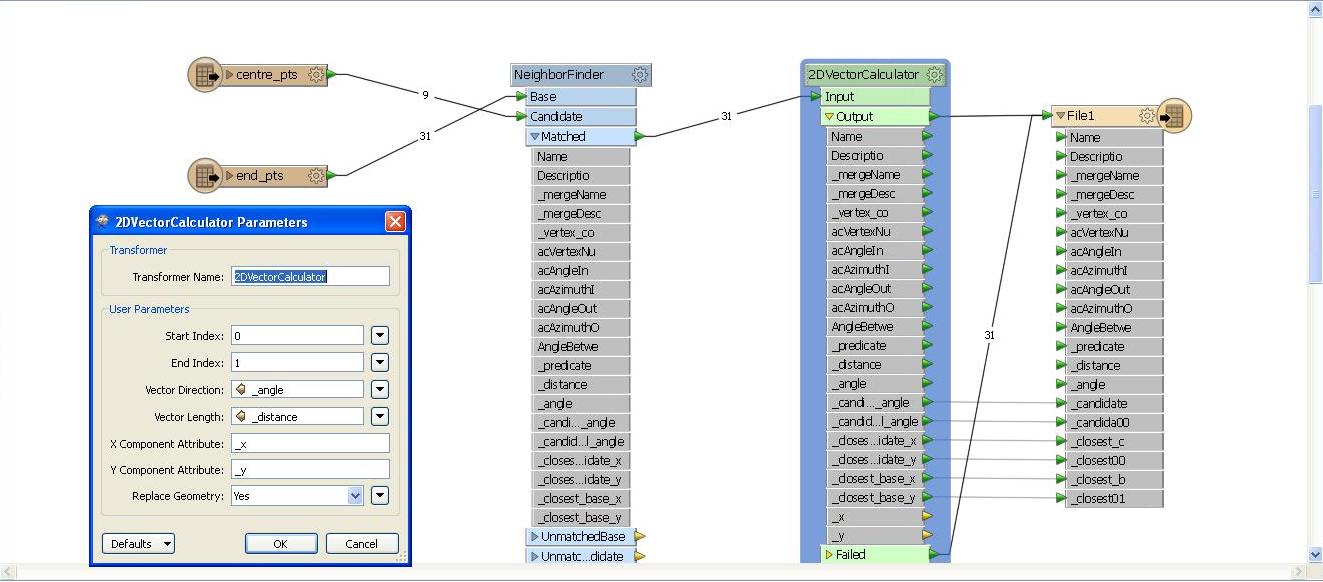The width and height of the screenshot is (1323, 582).
Task: Collapse the NeighborFinder Matched port attributes
Action: (535, 137)
